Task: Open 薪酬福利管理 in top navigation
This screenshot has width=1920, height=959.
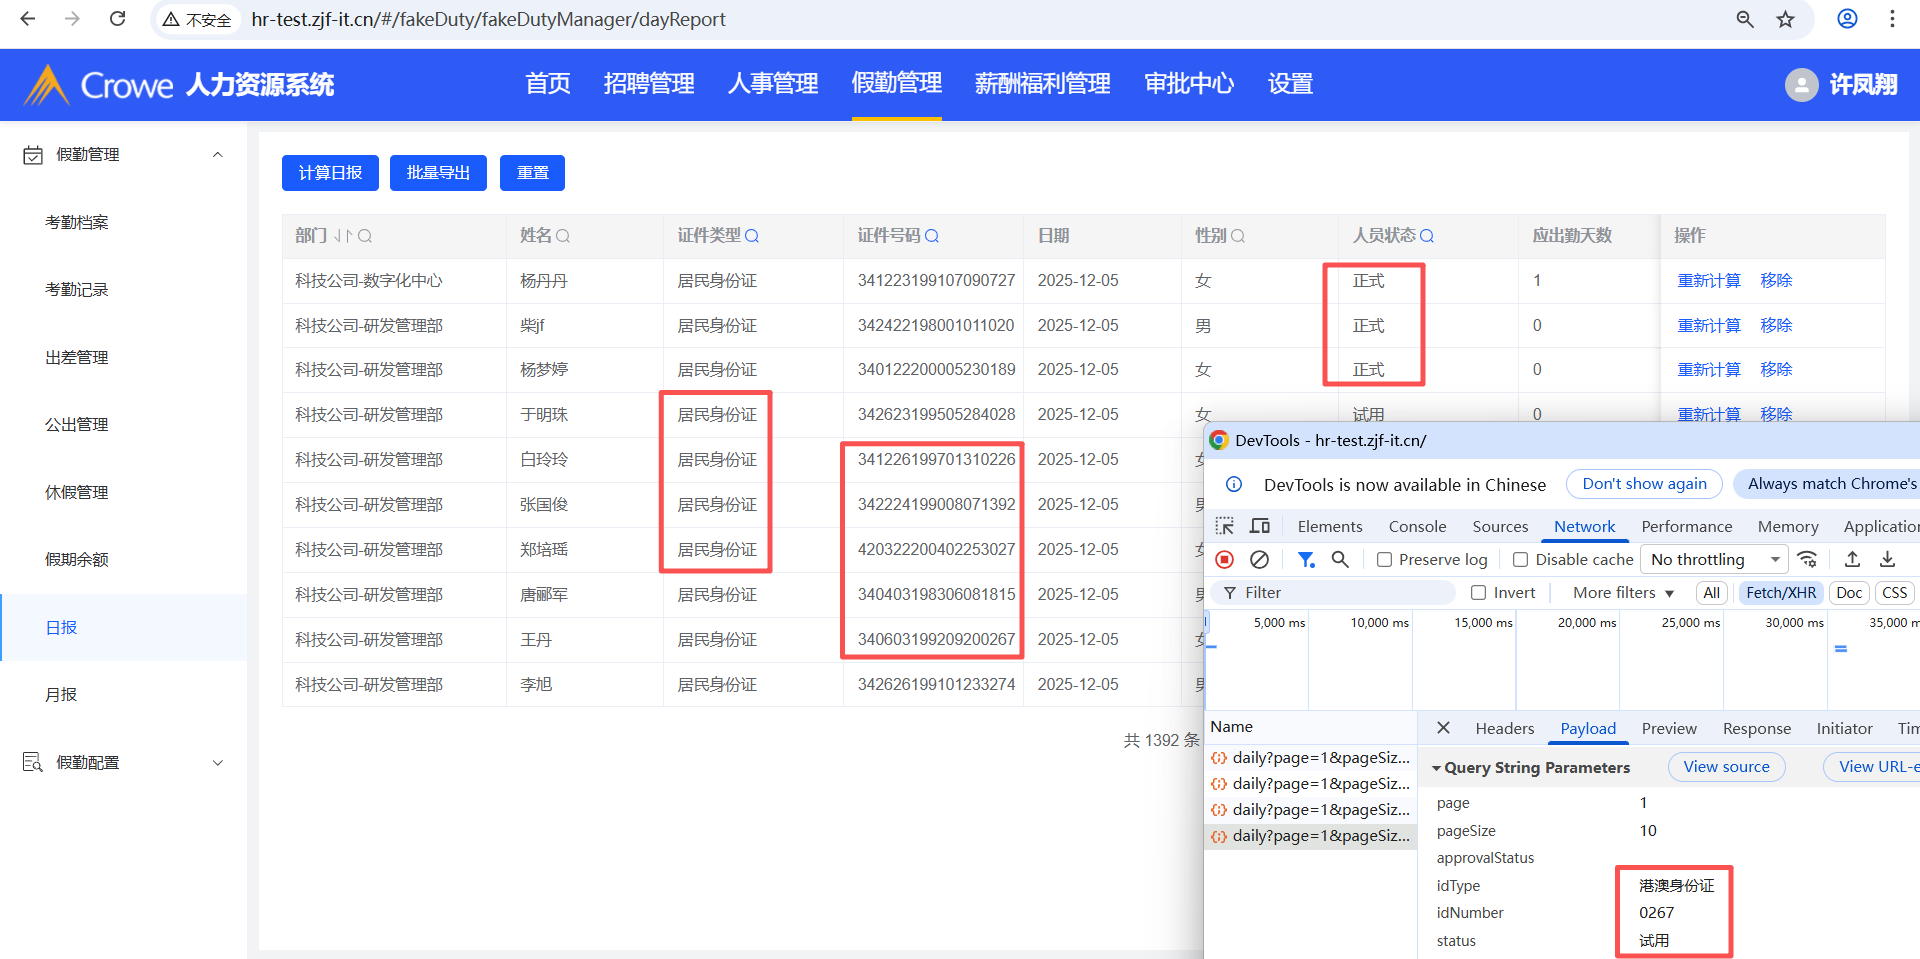Action: pos(1042,84)
